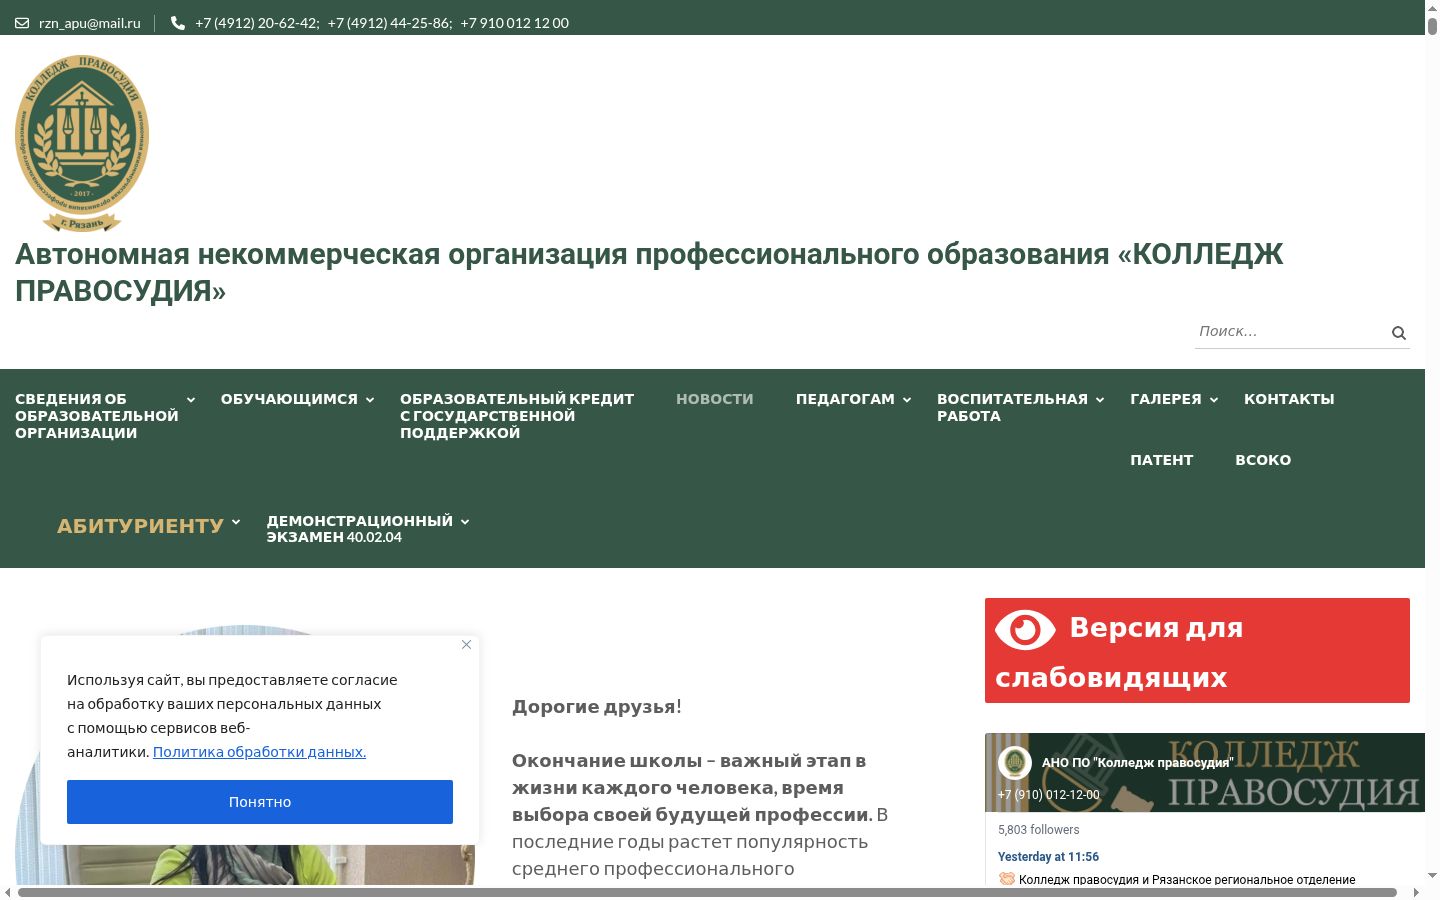Screen dimensions: 1440x900
Task: Click the college full name site title
Action: (649, 272)
